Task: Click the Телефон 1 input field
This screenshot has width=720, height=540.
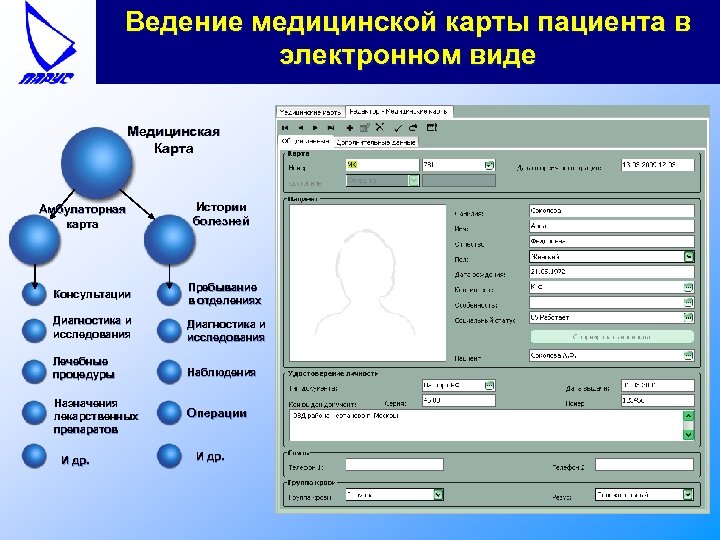Action: point(394,465)
